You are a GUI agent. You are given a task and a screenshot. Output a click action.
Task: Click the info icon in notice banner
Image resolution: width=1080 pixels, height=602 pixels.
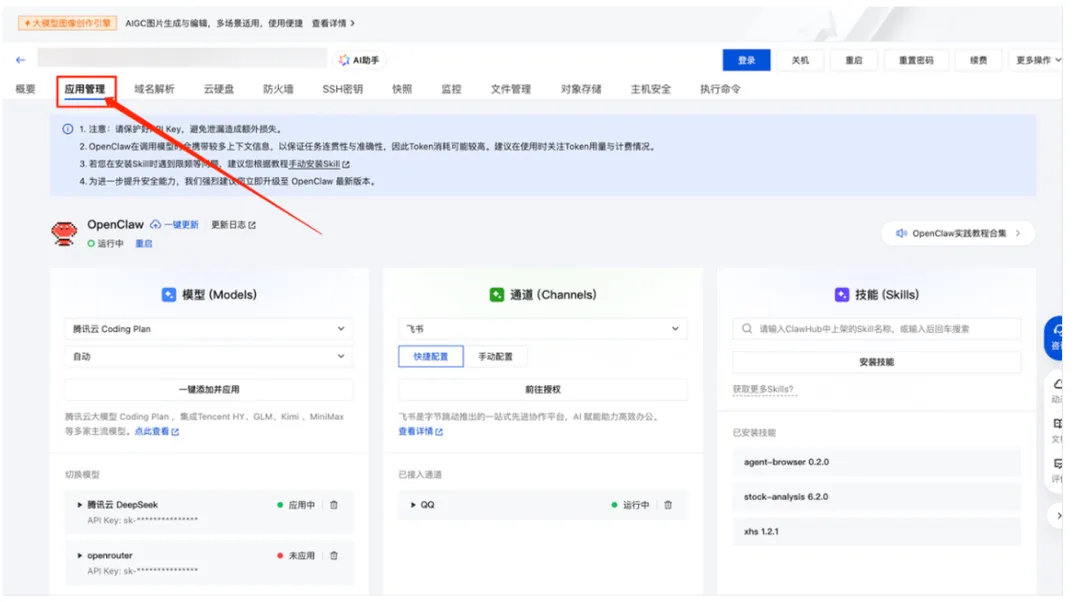(68, 129)
